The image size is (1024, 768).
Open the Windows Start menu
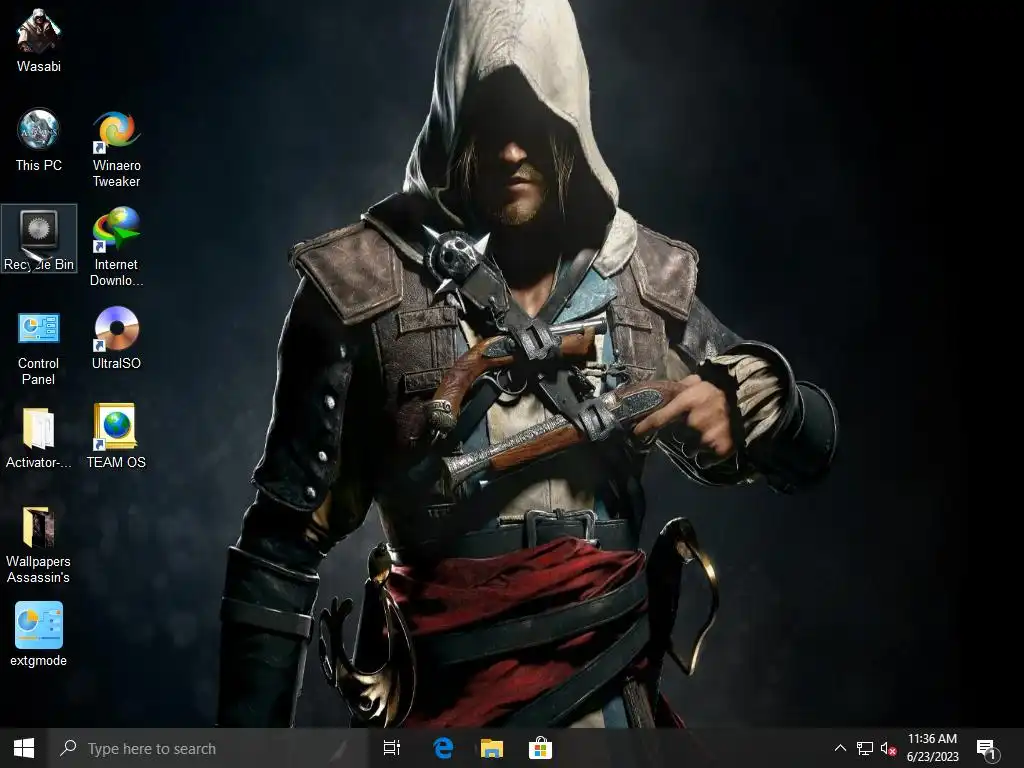point(24,748)
